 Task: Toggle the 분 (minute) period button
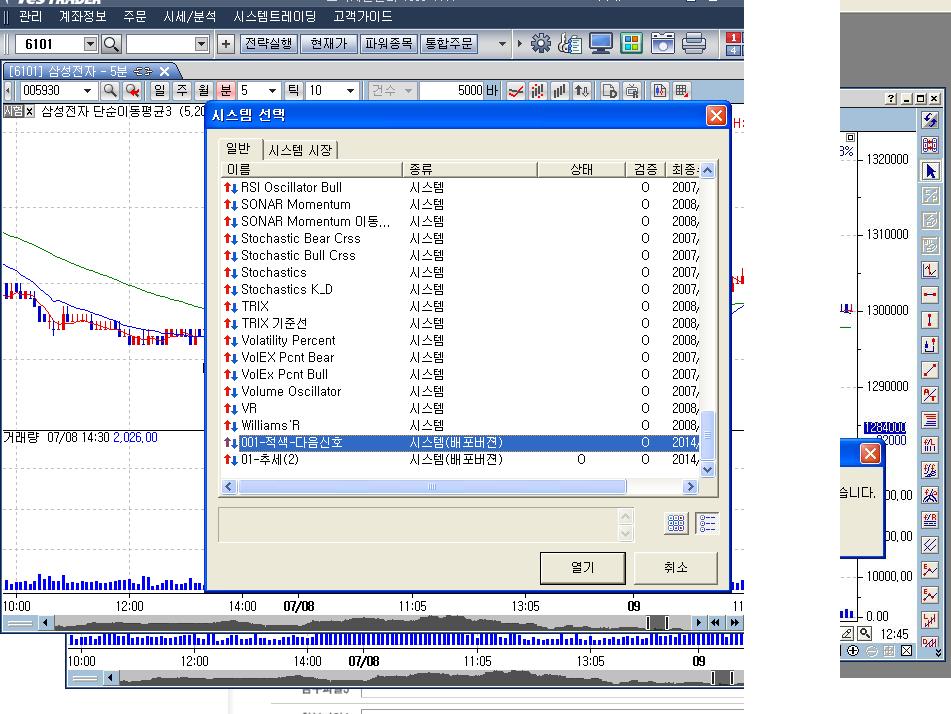coord(226,91)
